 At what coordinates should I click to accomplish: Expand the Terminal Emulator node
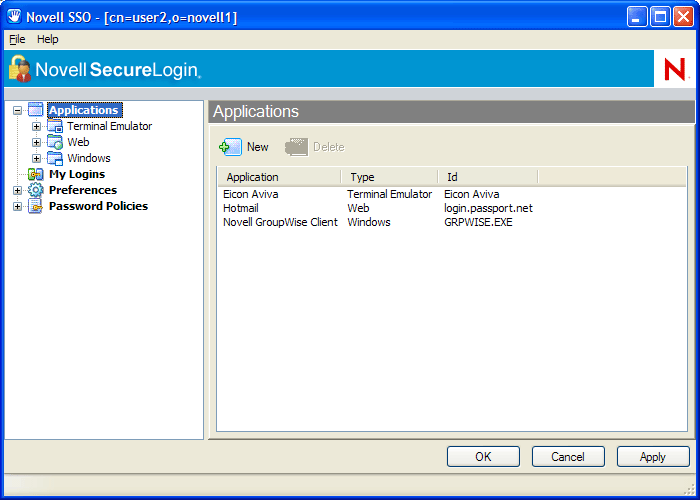[37, 126]
